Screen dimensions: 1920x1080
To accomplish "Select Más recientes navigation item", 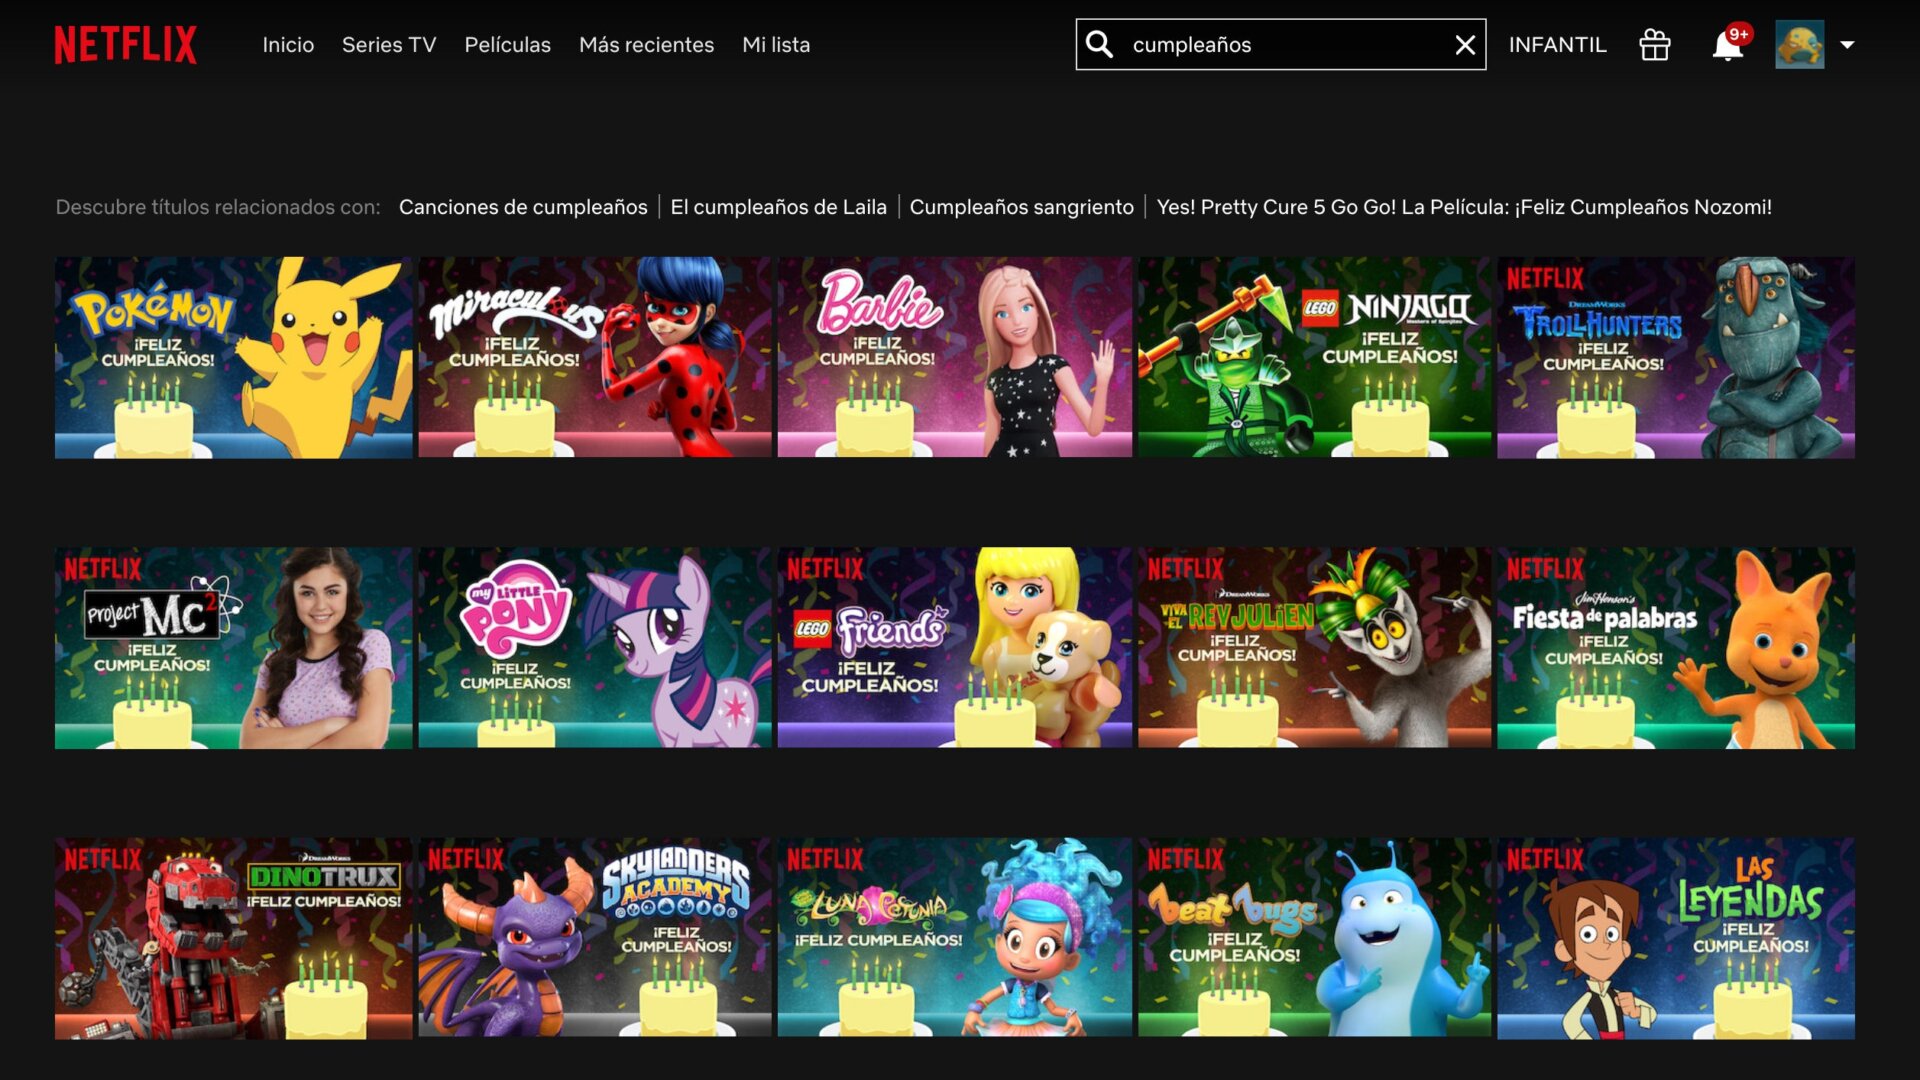I will [646, 45].
